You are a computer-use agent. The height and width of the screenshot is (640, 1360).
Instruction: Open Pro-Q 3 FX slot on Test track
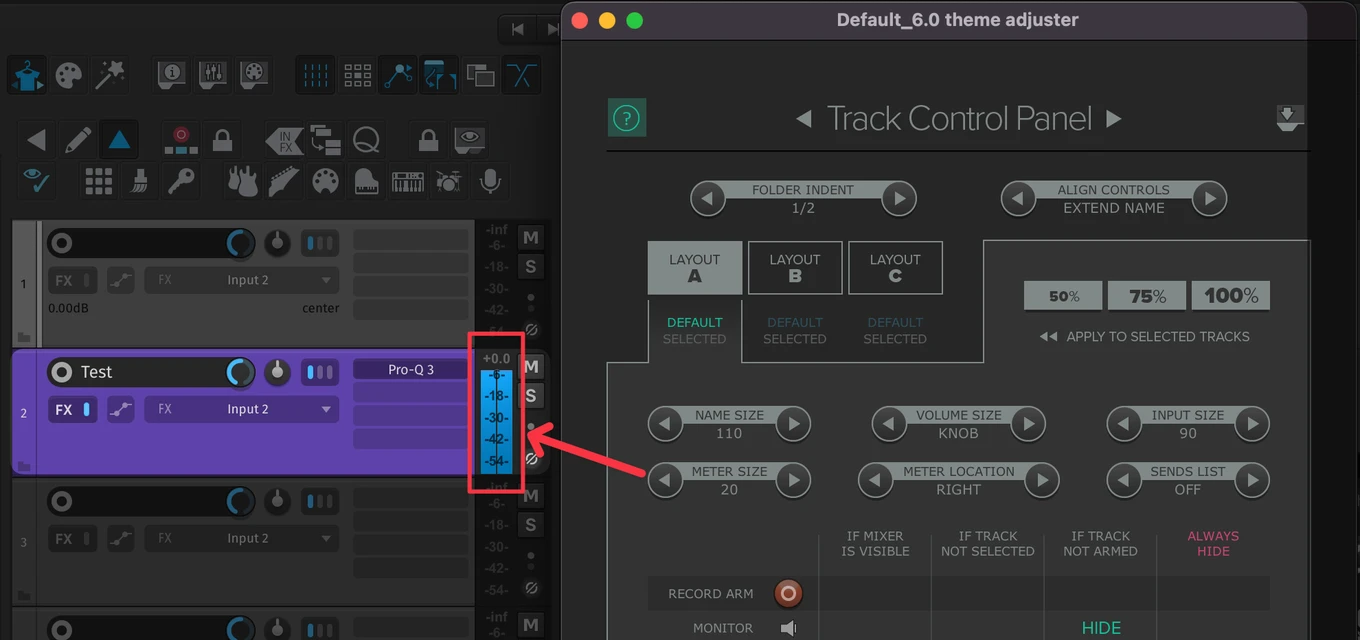[x=410, y=370]
